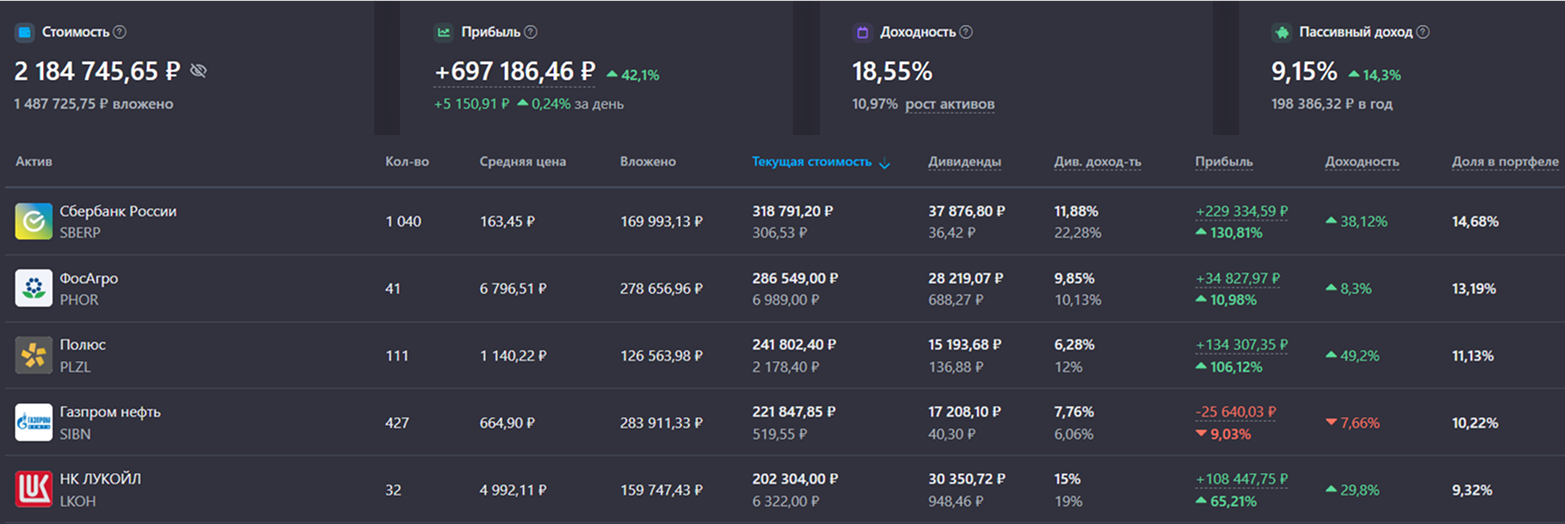Open ФосАгро asset name
This screenshot has width=1565, height=524.
(x=89, y=279)
